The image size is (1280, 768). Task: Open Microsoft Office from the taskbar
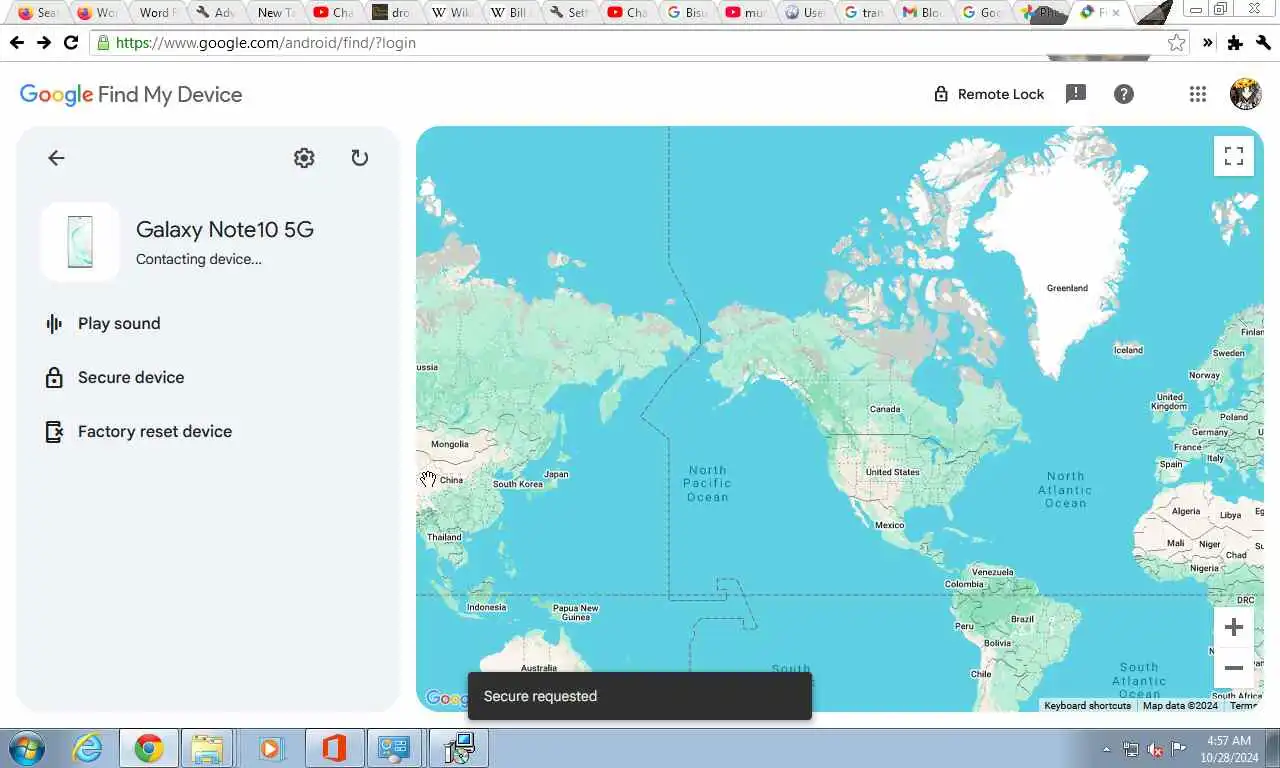click(334, 748)
